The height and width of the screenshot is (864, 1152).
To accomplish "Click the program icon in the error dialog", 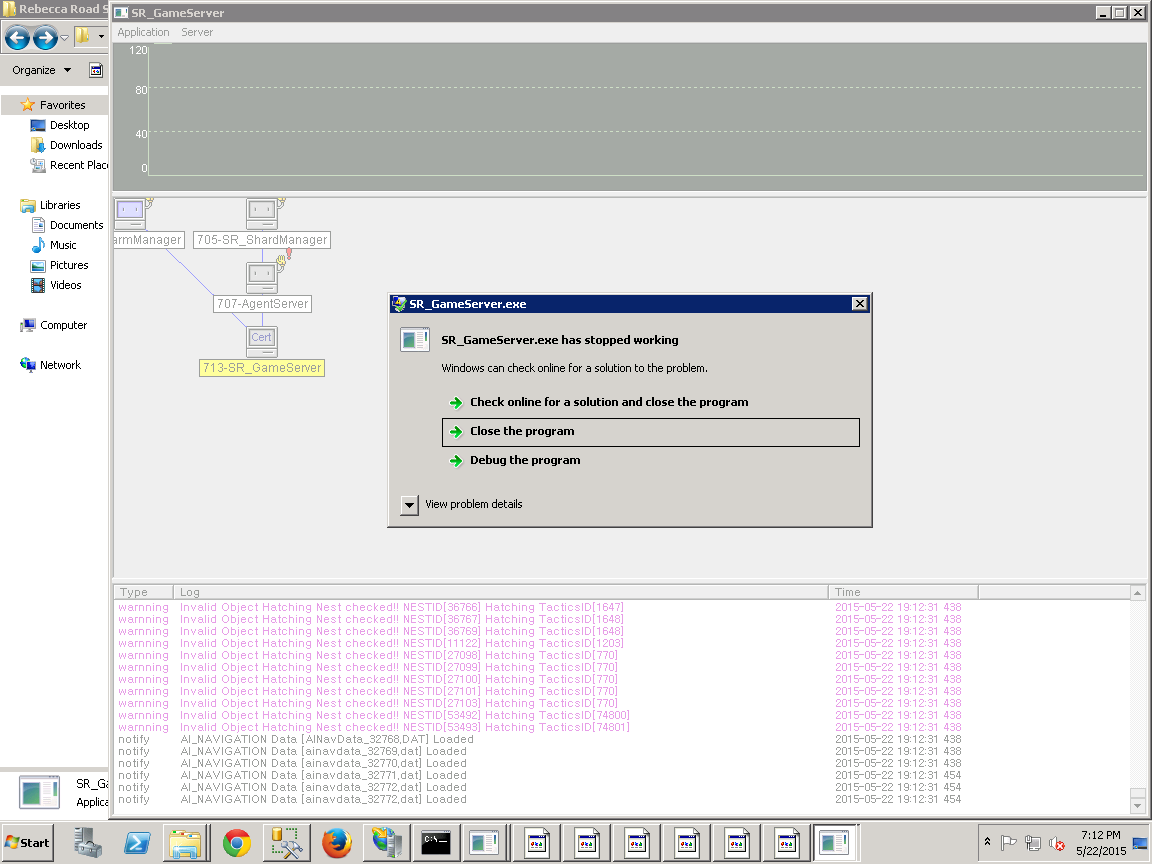I will pos(415,339).
